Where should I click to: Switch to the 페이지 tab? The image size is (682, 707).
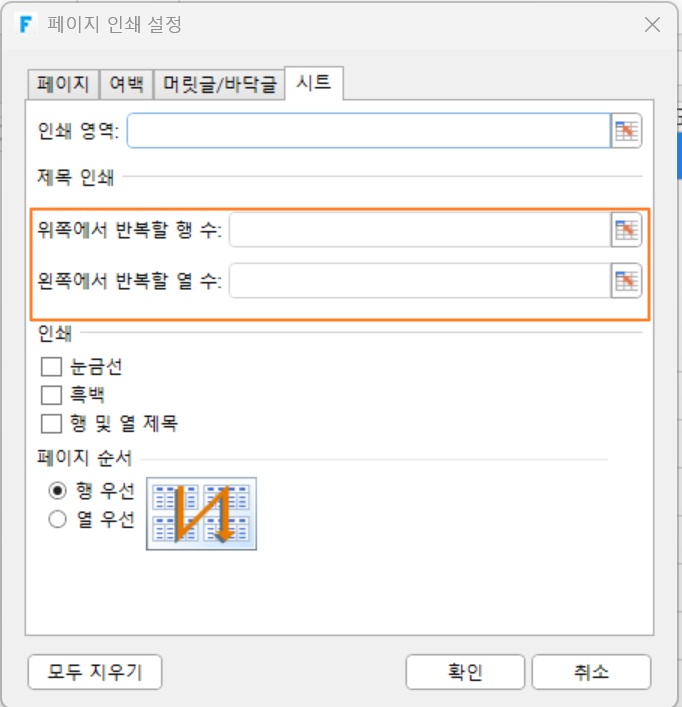[63, 84]
